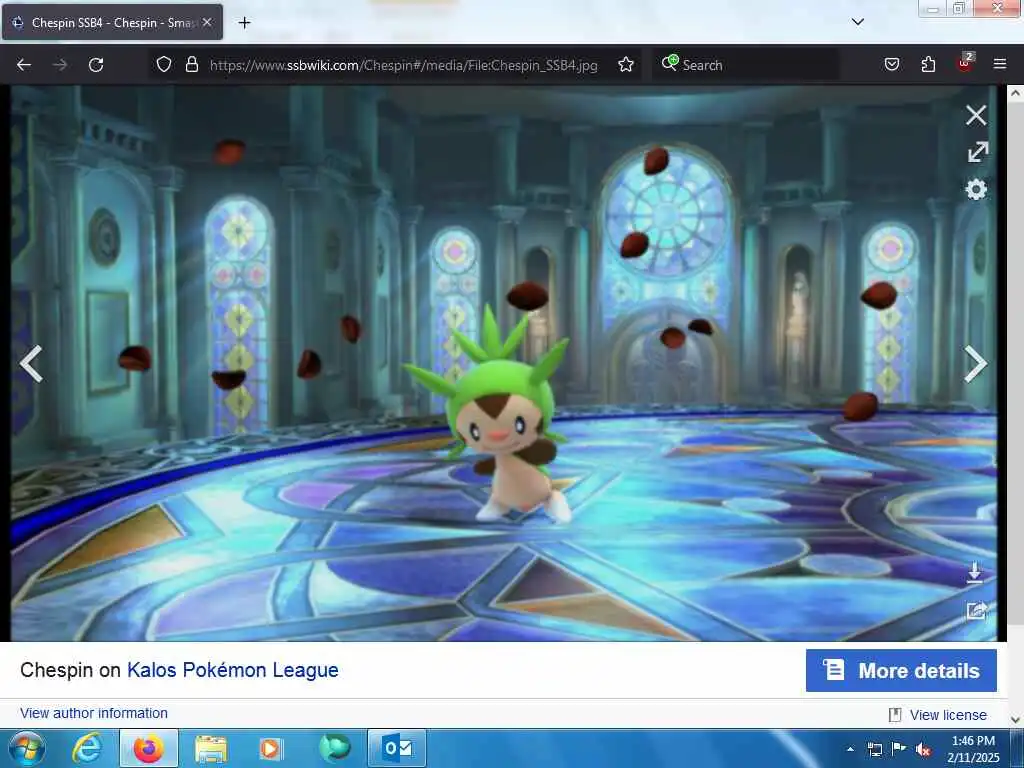Open a new tab with plus
The image size is (1024, 768).
click(244, 23)
